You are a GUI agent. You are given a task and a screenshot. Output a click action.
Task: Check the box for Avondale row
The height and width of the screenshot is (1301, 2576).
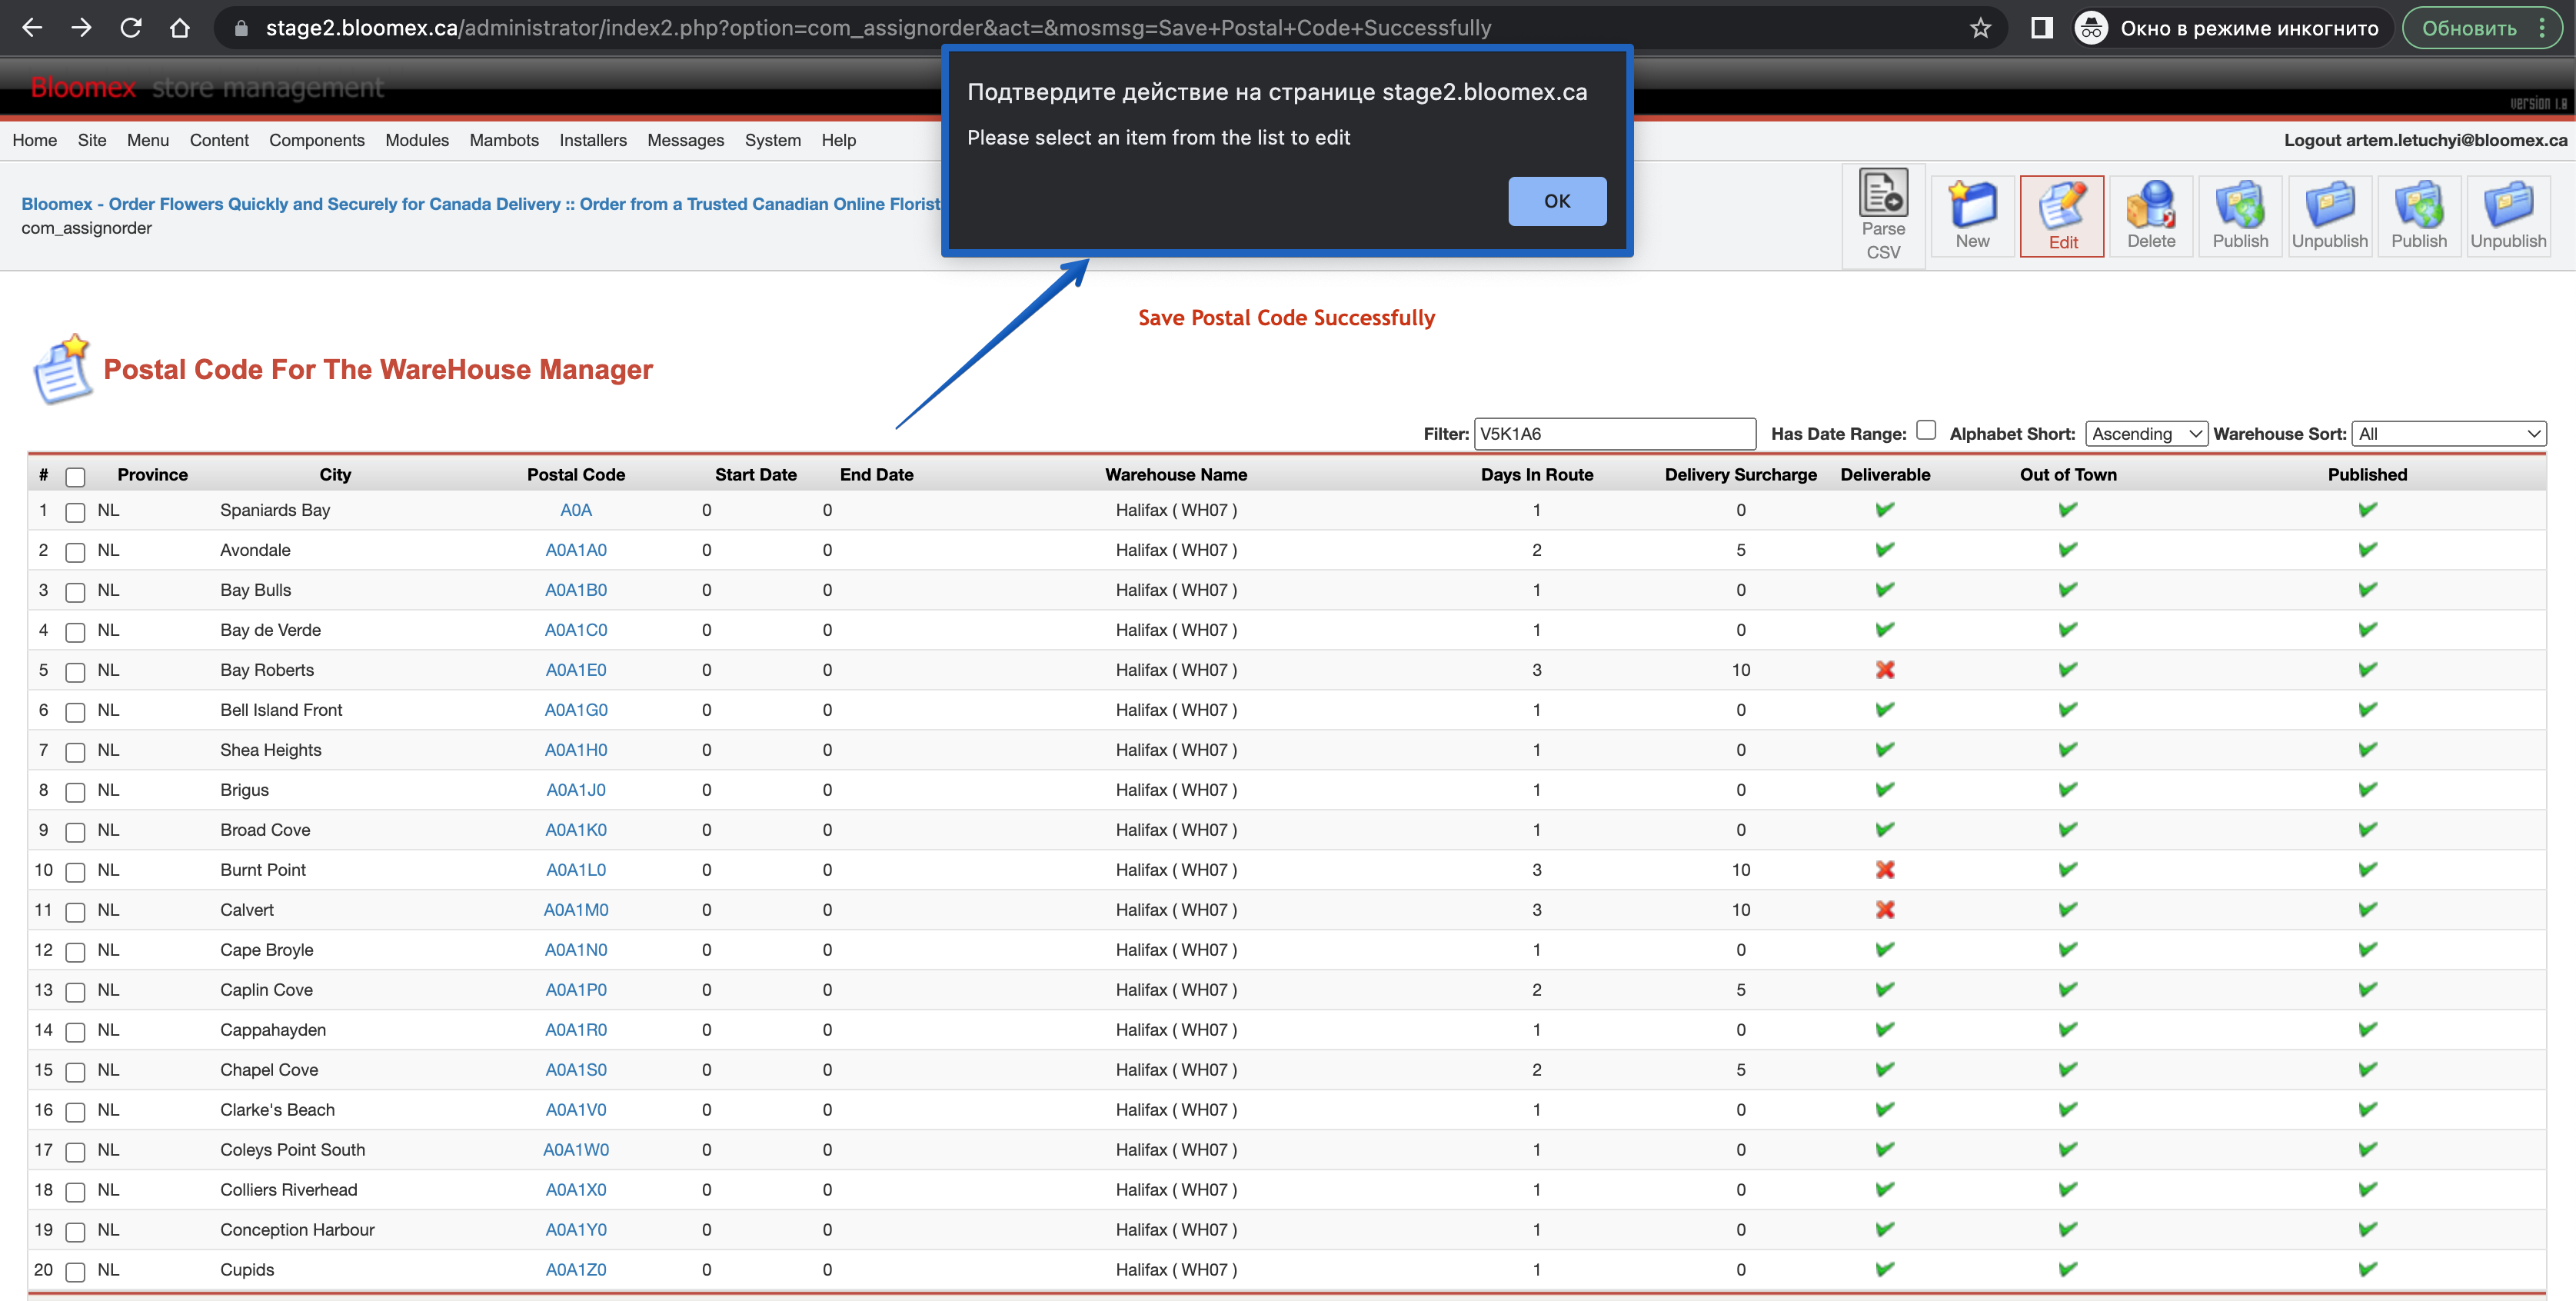(75, 552)
